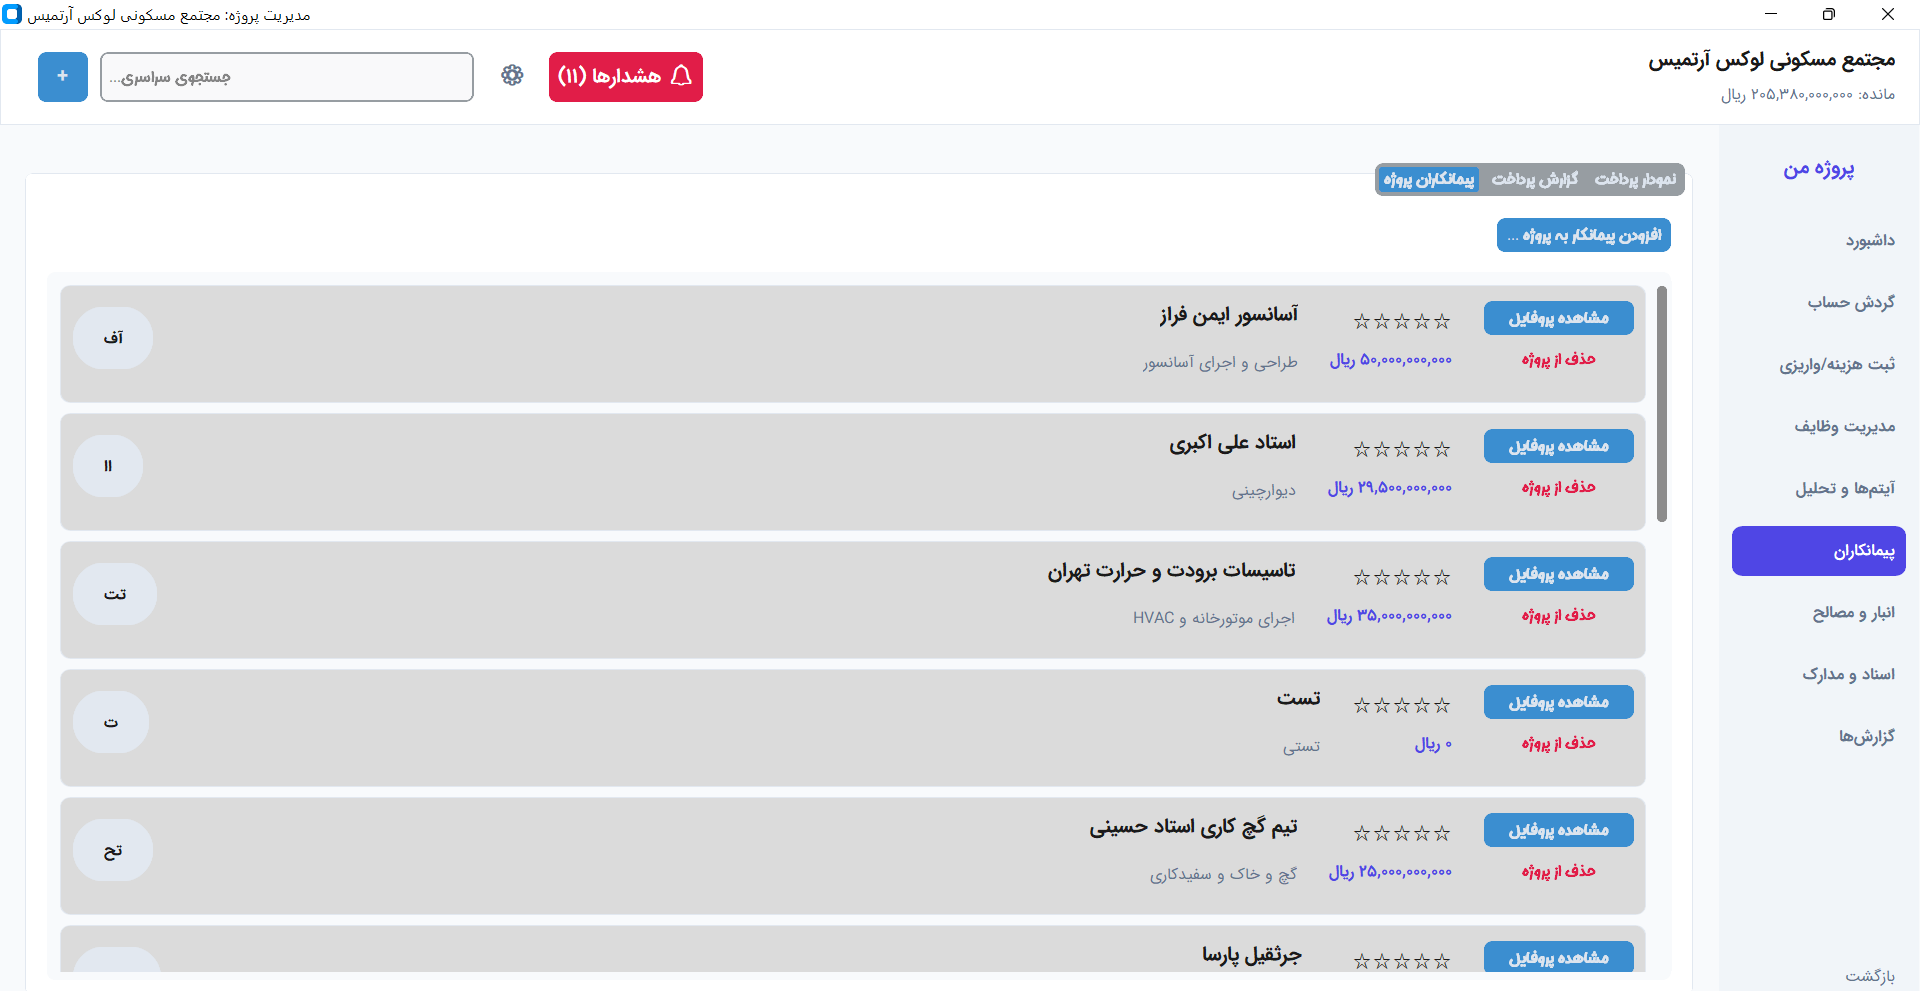1920x991 pixels.
Task: Click افزودن پیمانکار به پروژه button
Action: [1583, 234]
